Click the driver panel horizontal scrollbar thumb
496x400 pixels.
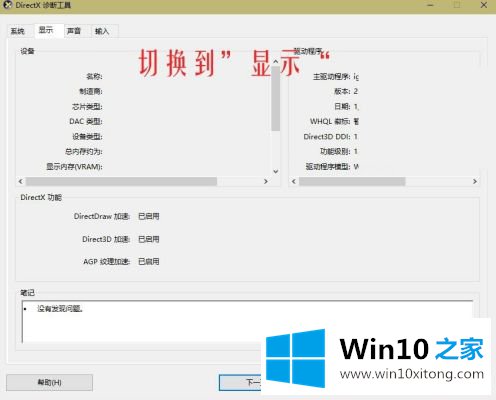(352, 181)
